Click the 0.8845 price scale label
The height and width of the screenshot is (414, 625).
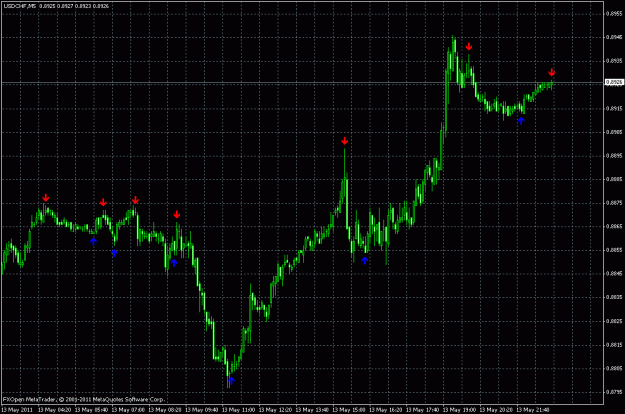coord(614,274)
